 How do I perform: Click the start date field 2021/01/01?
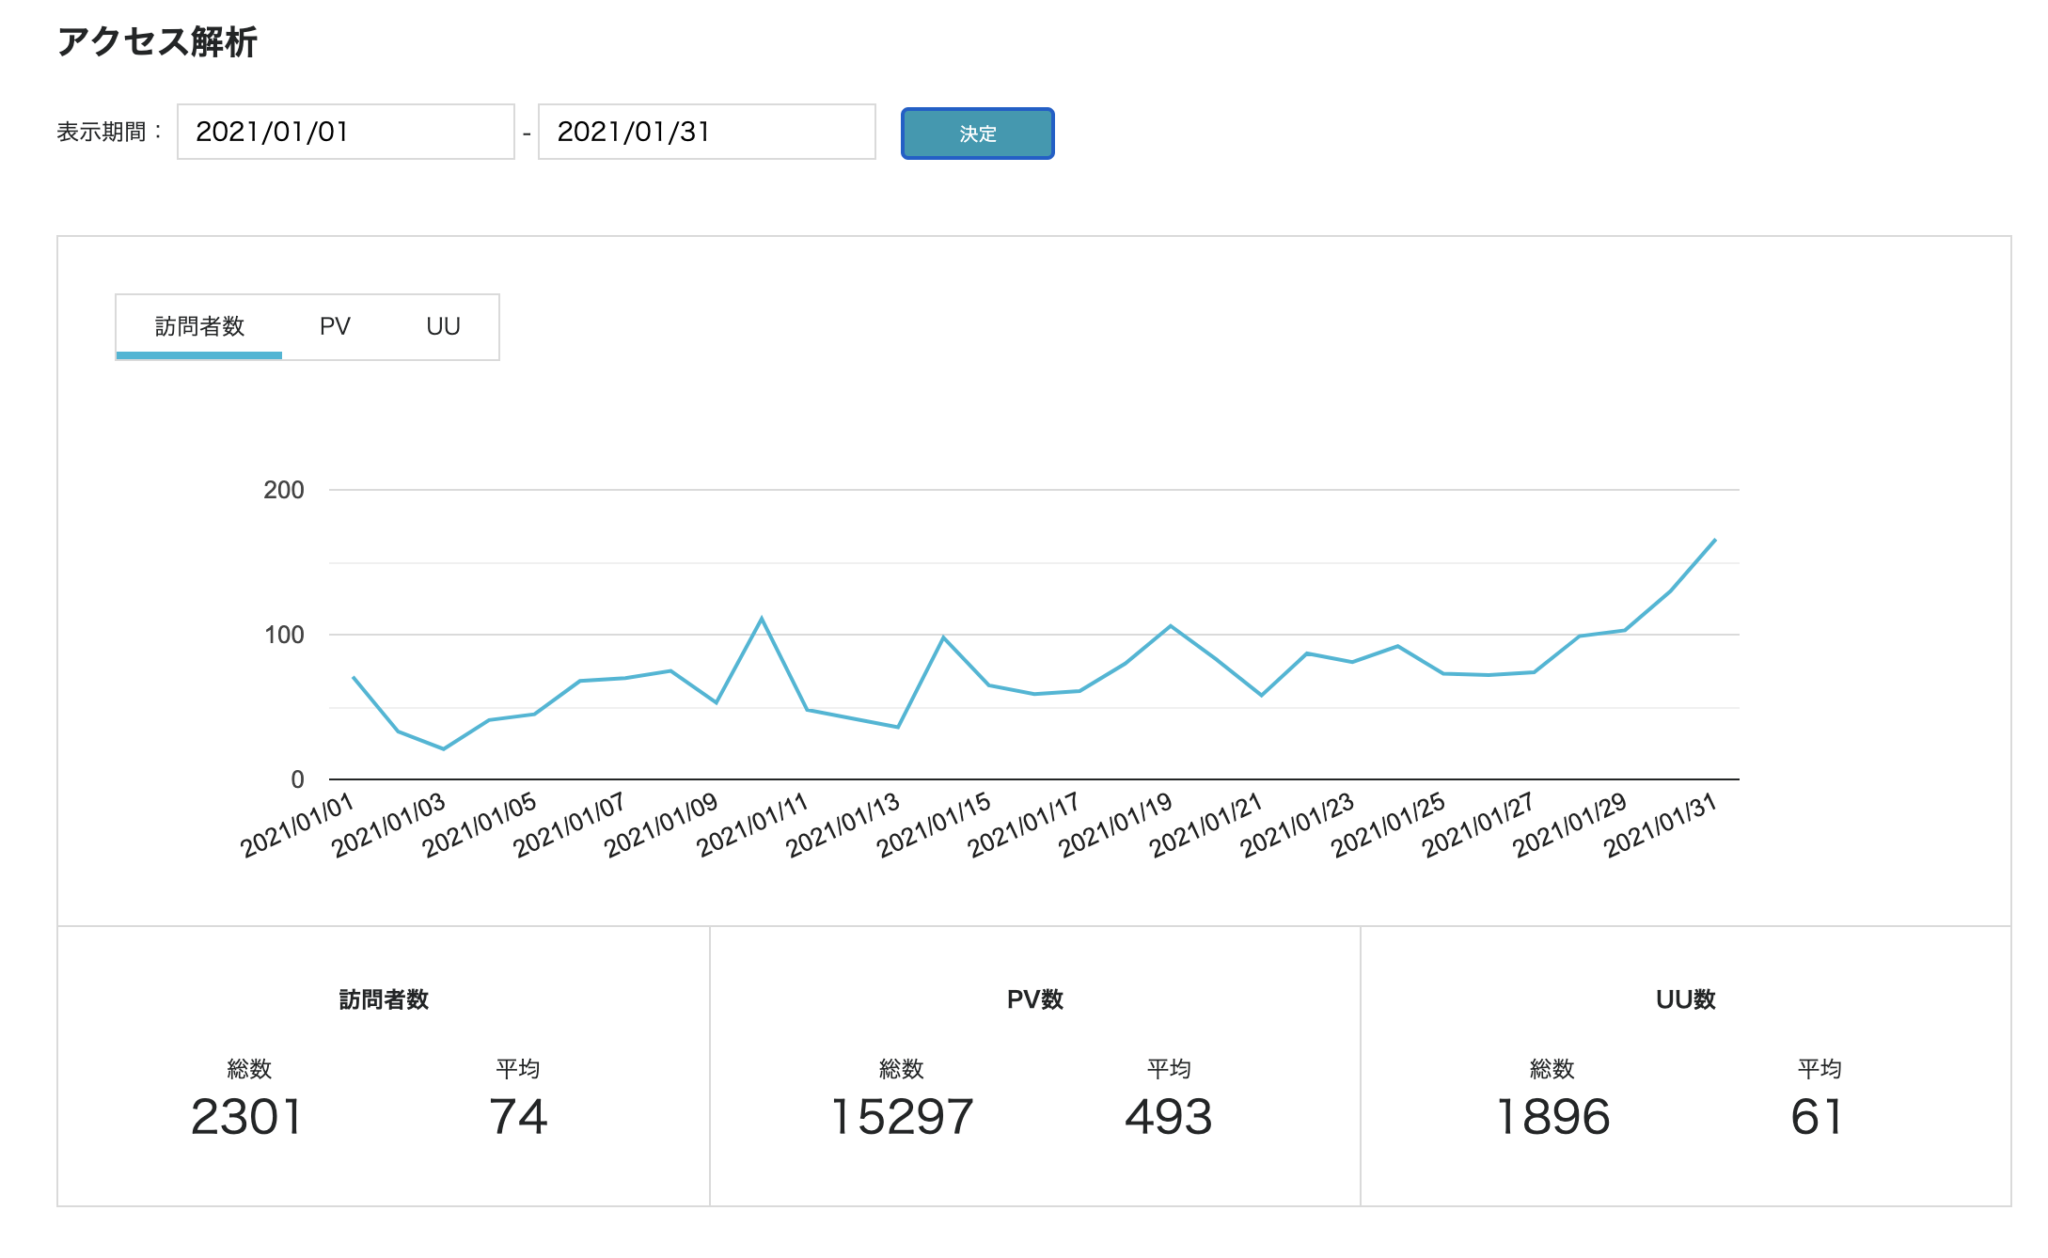click(x=345, y=132)
